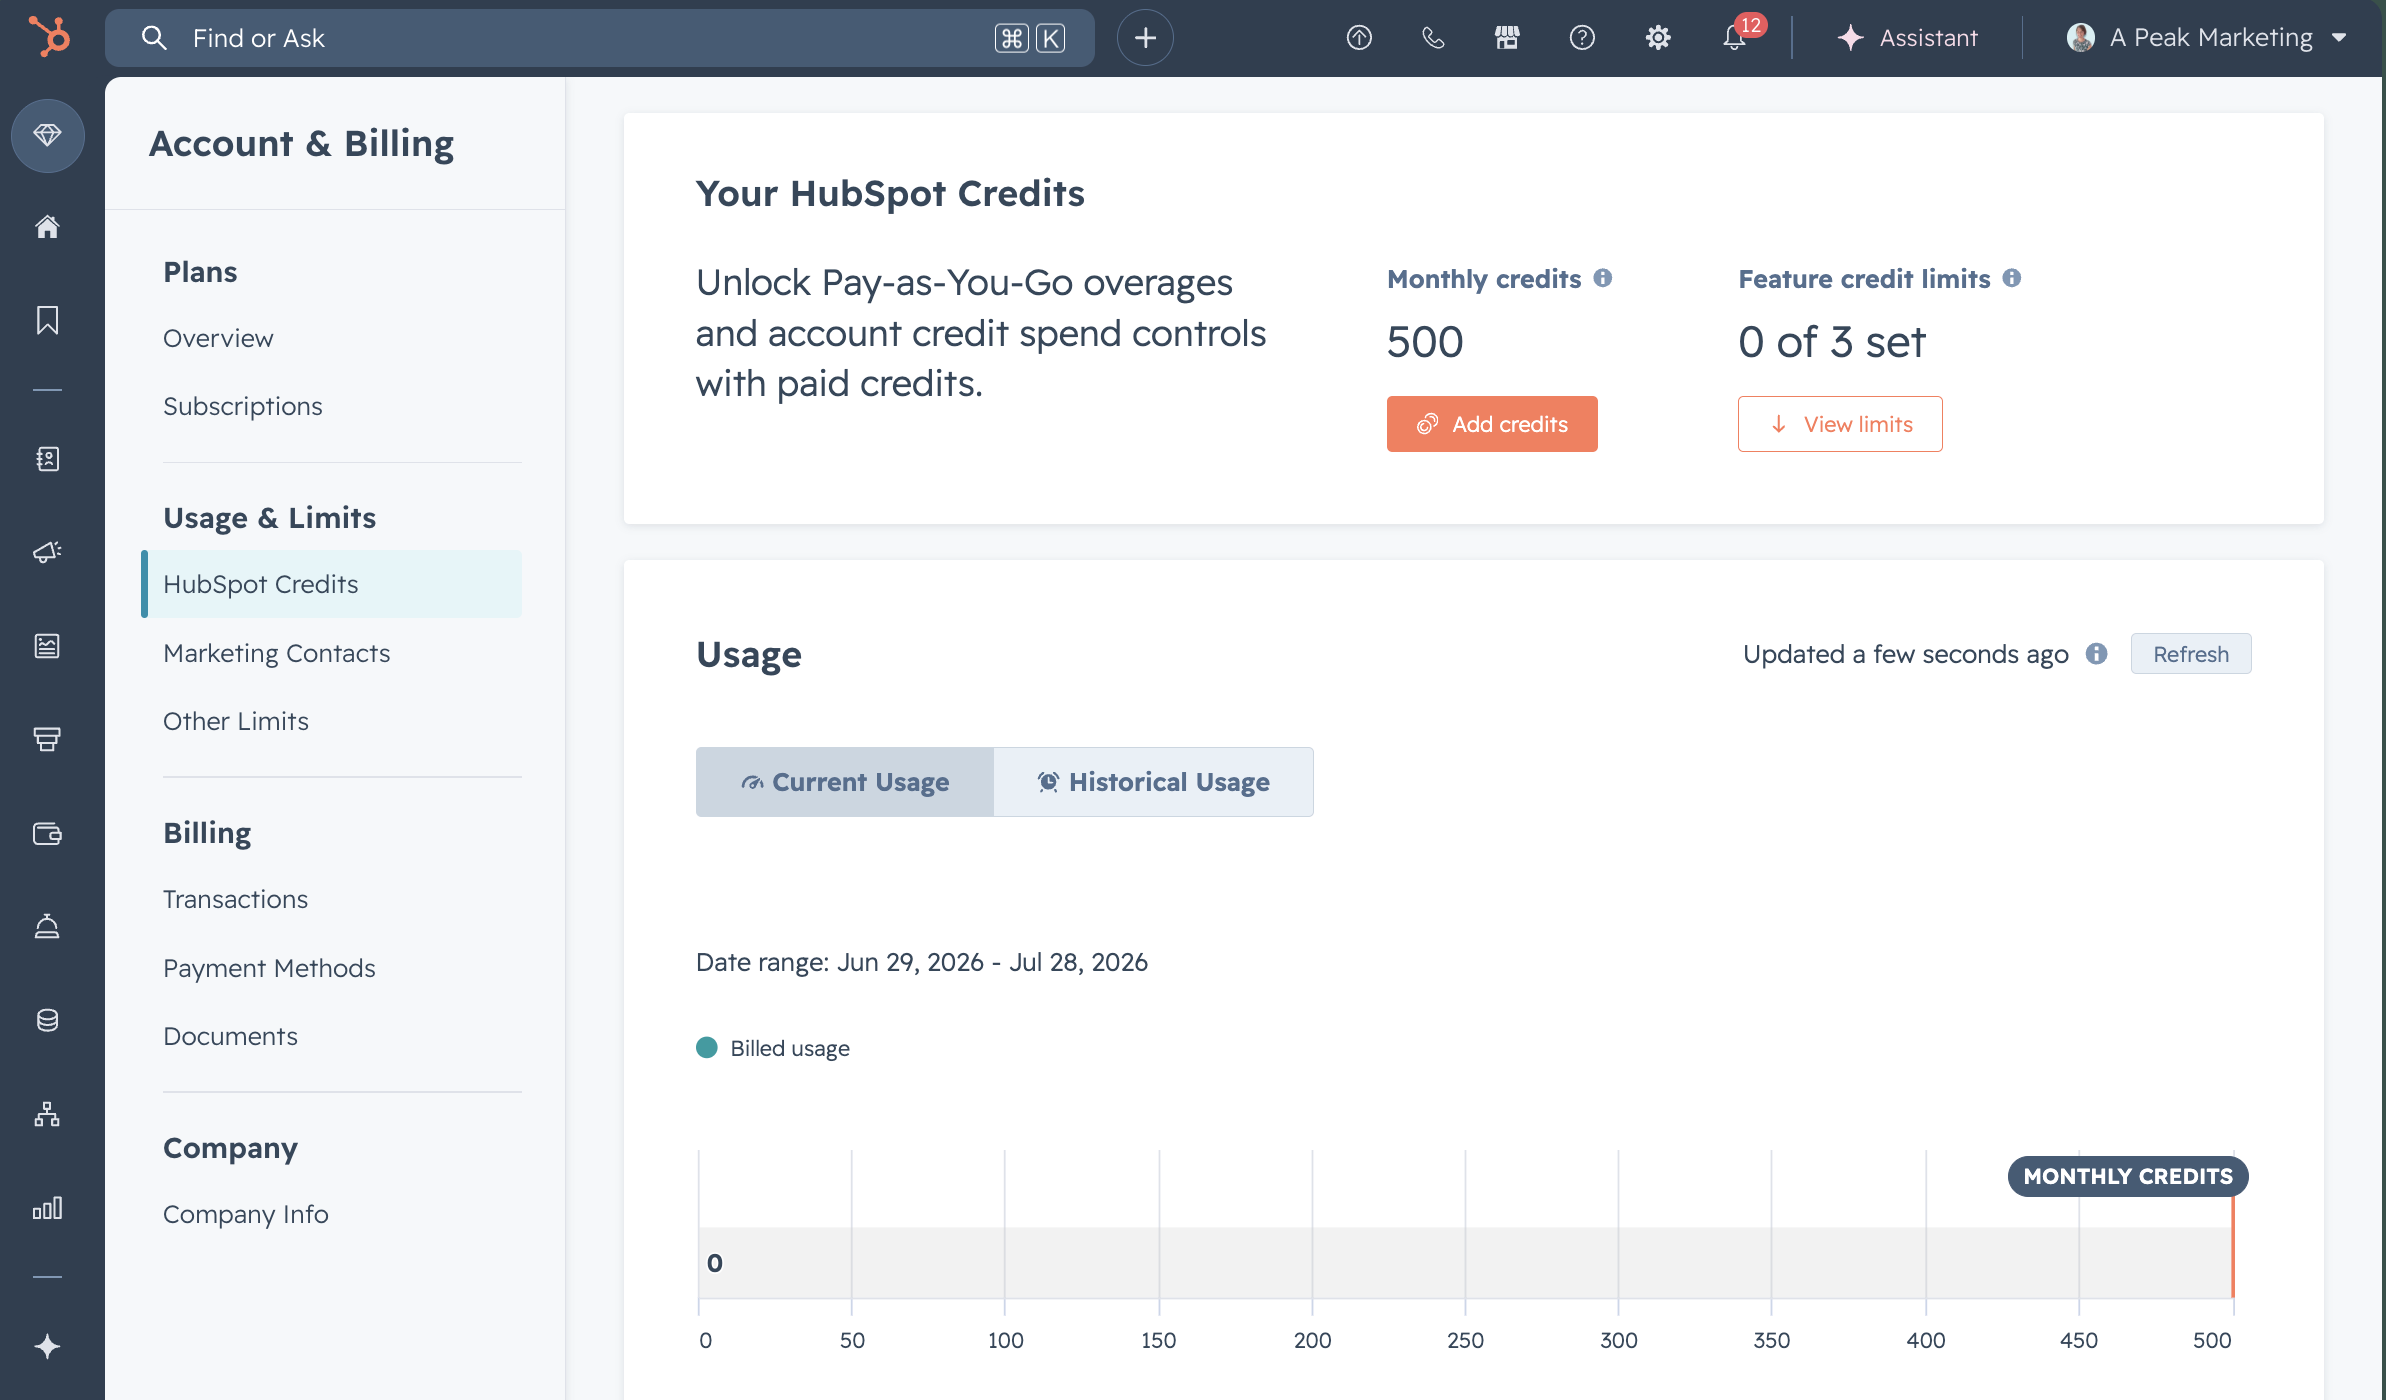Switch to Current Usage tab
This screenshot has height=1400, width=2386.
click(x=845, y=782)
